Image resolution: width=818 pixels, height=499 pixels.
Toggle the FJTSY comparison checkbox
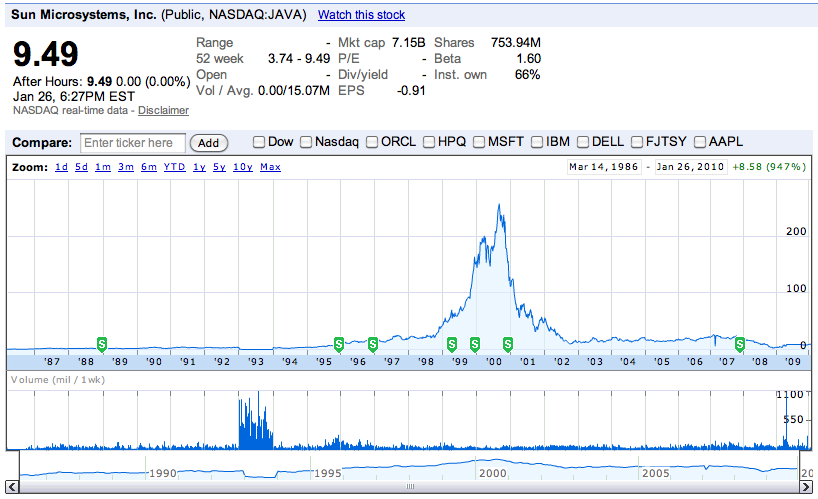(637, 142)
